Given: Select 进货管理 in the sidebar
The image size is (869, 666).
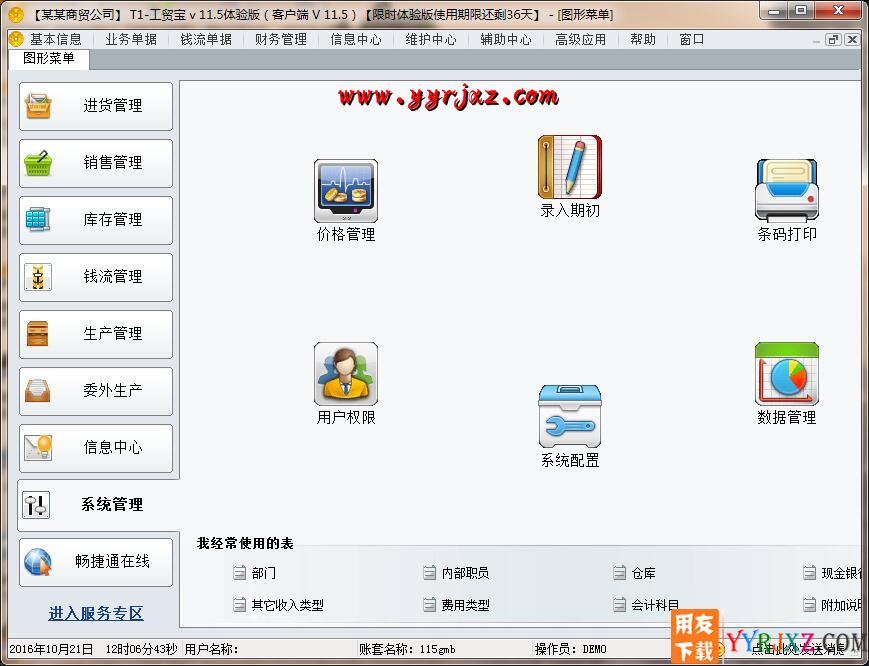Looking at the screenshot, I should click(x=95, y=106).
